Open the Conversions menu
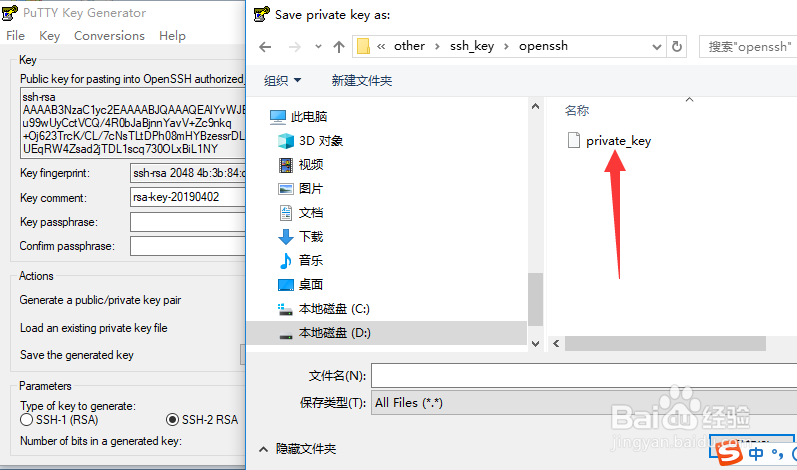Image resolution: width=797 pixels, height=470 pixels. [109, 36]
